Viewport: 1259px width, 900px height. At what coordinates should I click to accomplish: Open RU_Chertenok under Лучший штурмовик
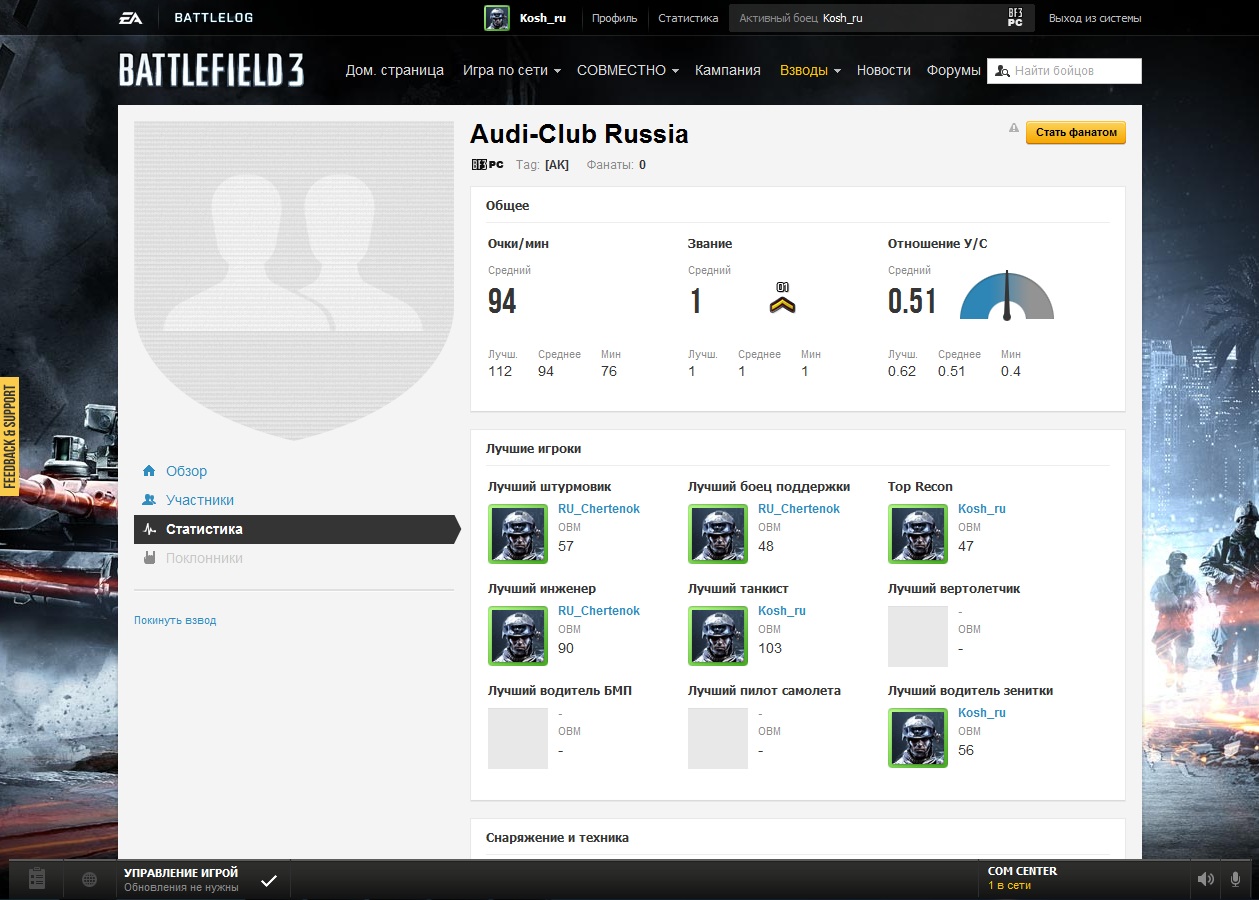point(599,509)
